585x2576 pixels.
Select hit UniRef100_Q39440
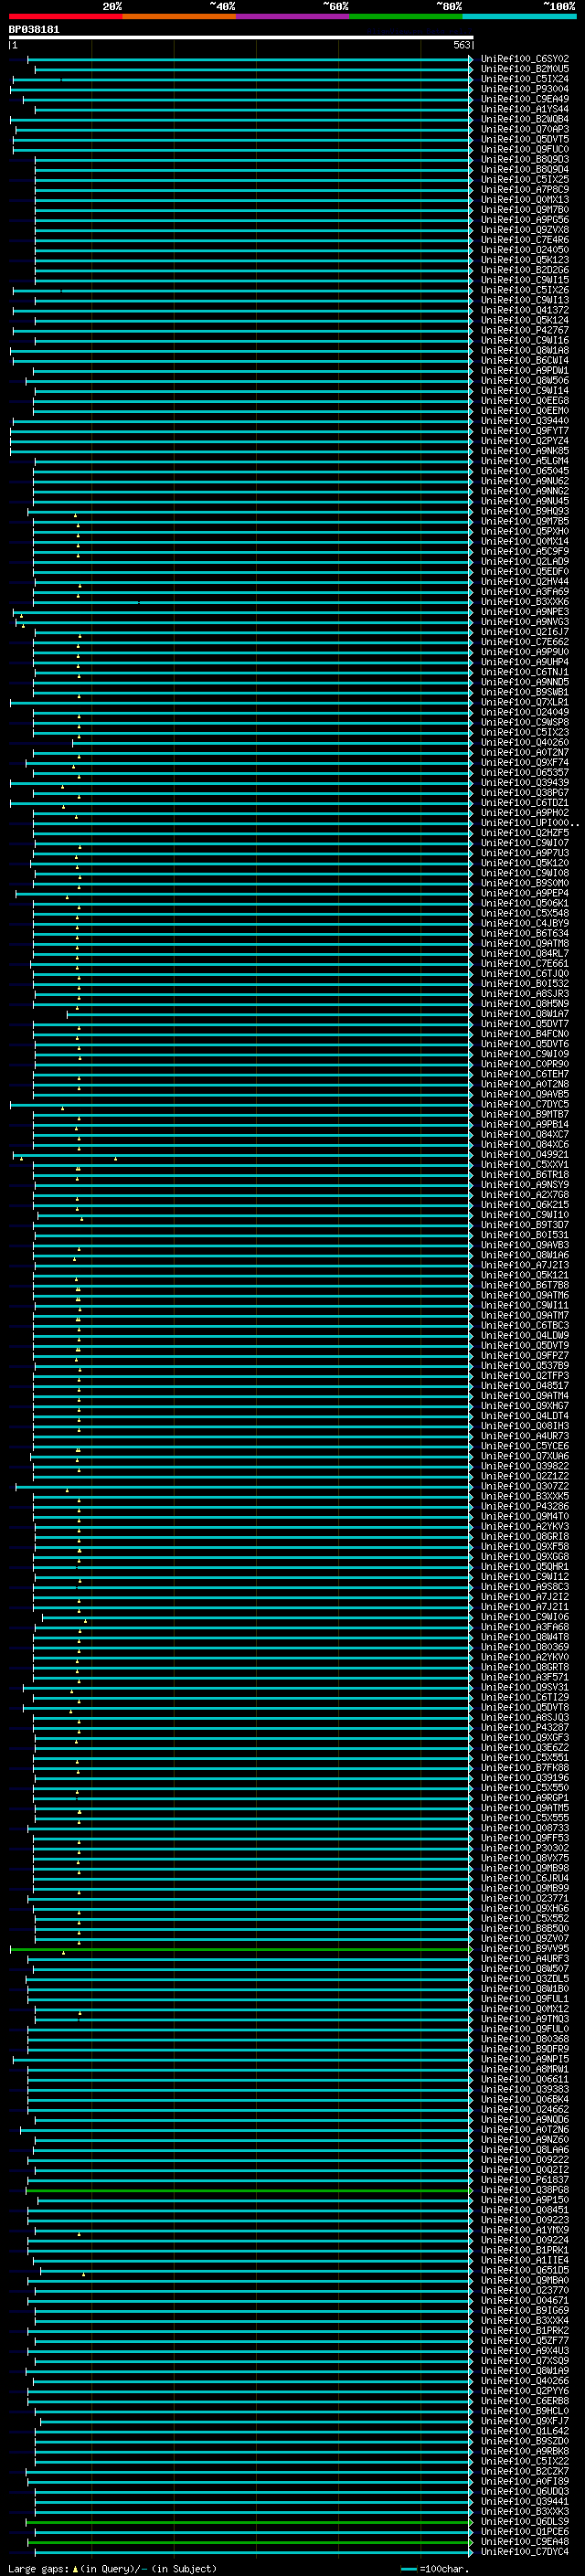525,421
